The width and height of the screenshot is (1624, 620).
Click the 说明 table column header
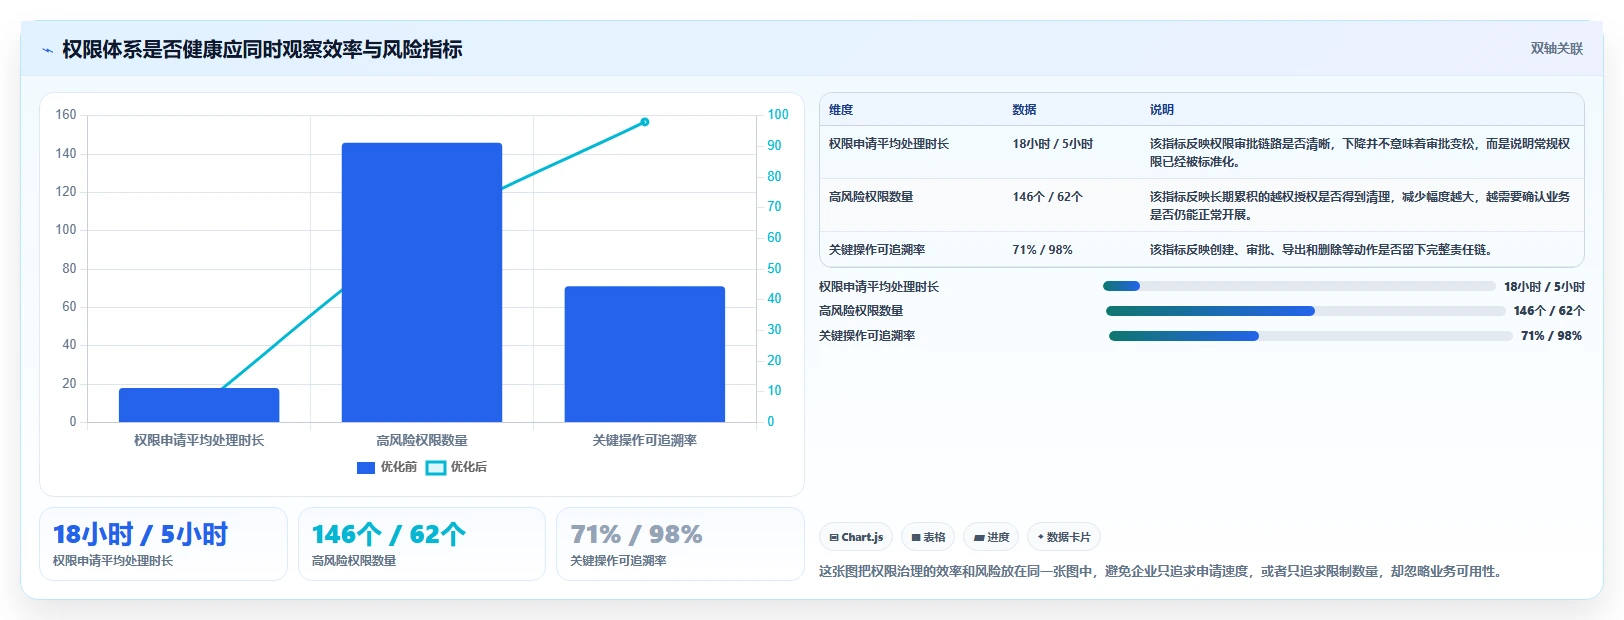point(1162,110)
